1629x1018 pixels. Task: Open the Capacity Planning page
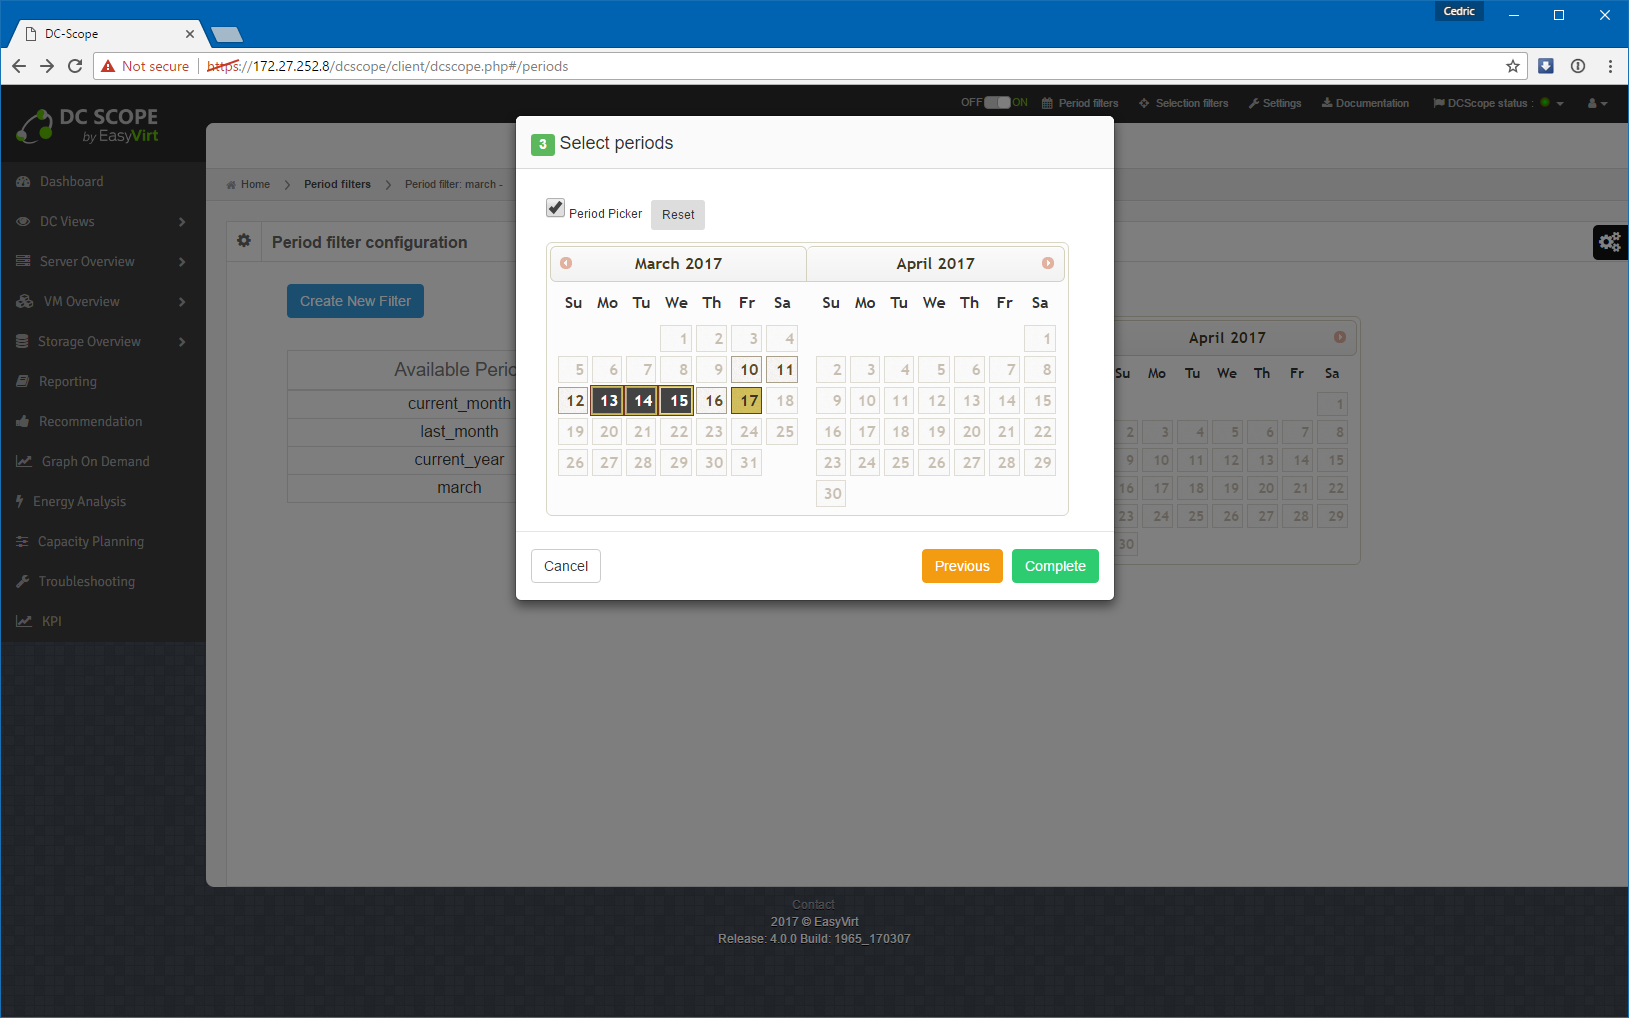(x=90, y=542)
